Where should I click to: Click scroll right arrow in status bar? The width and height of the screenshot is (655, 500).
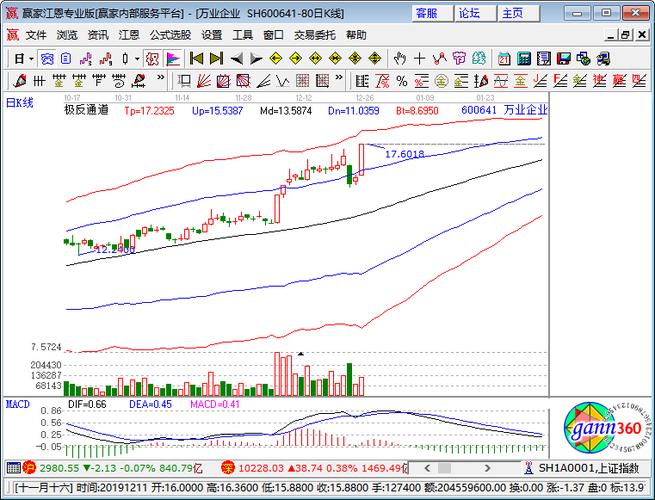point(487,468)
